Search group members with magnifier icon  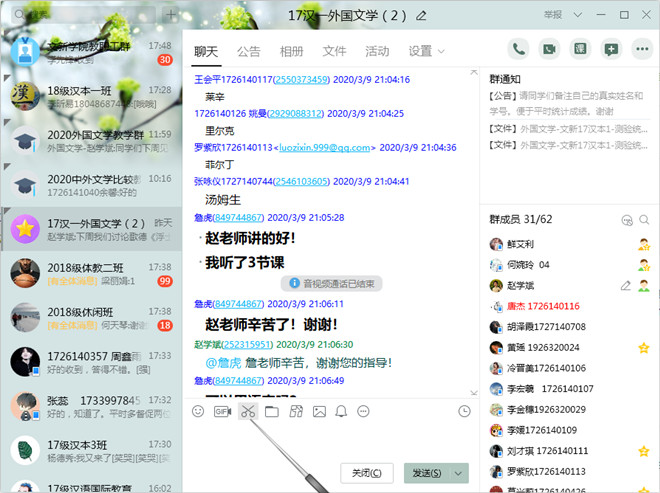tap(644, 219)
